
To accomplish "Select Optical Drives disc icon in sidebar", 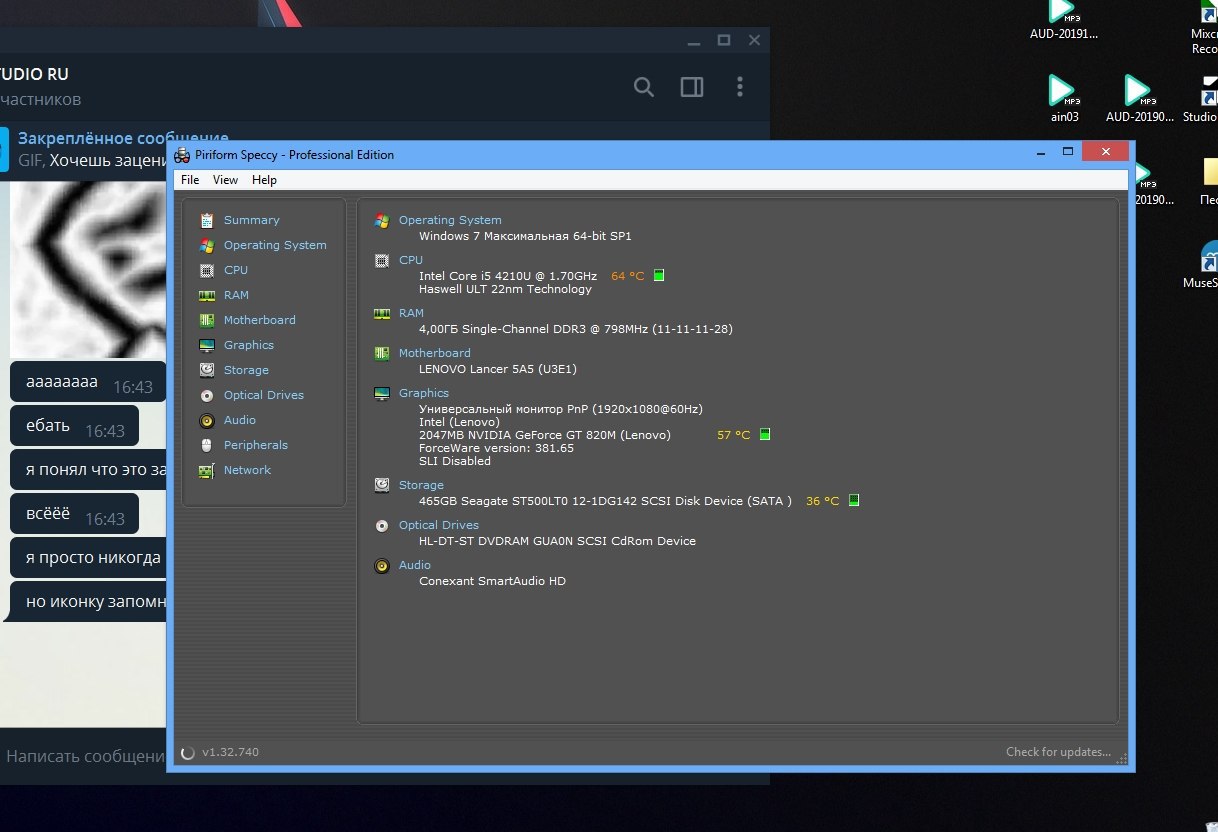I will click(207, 395).
